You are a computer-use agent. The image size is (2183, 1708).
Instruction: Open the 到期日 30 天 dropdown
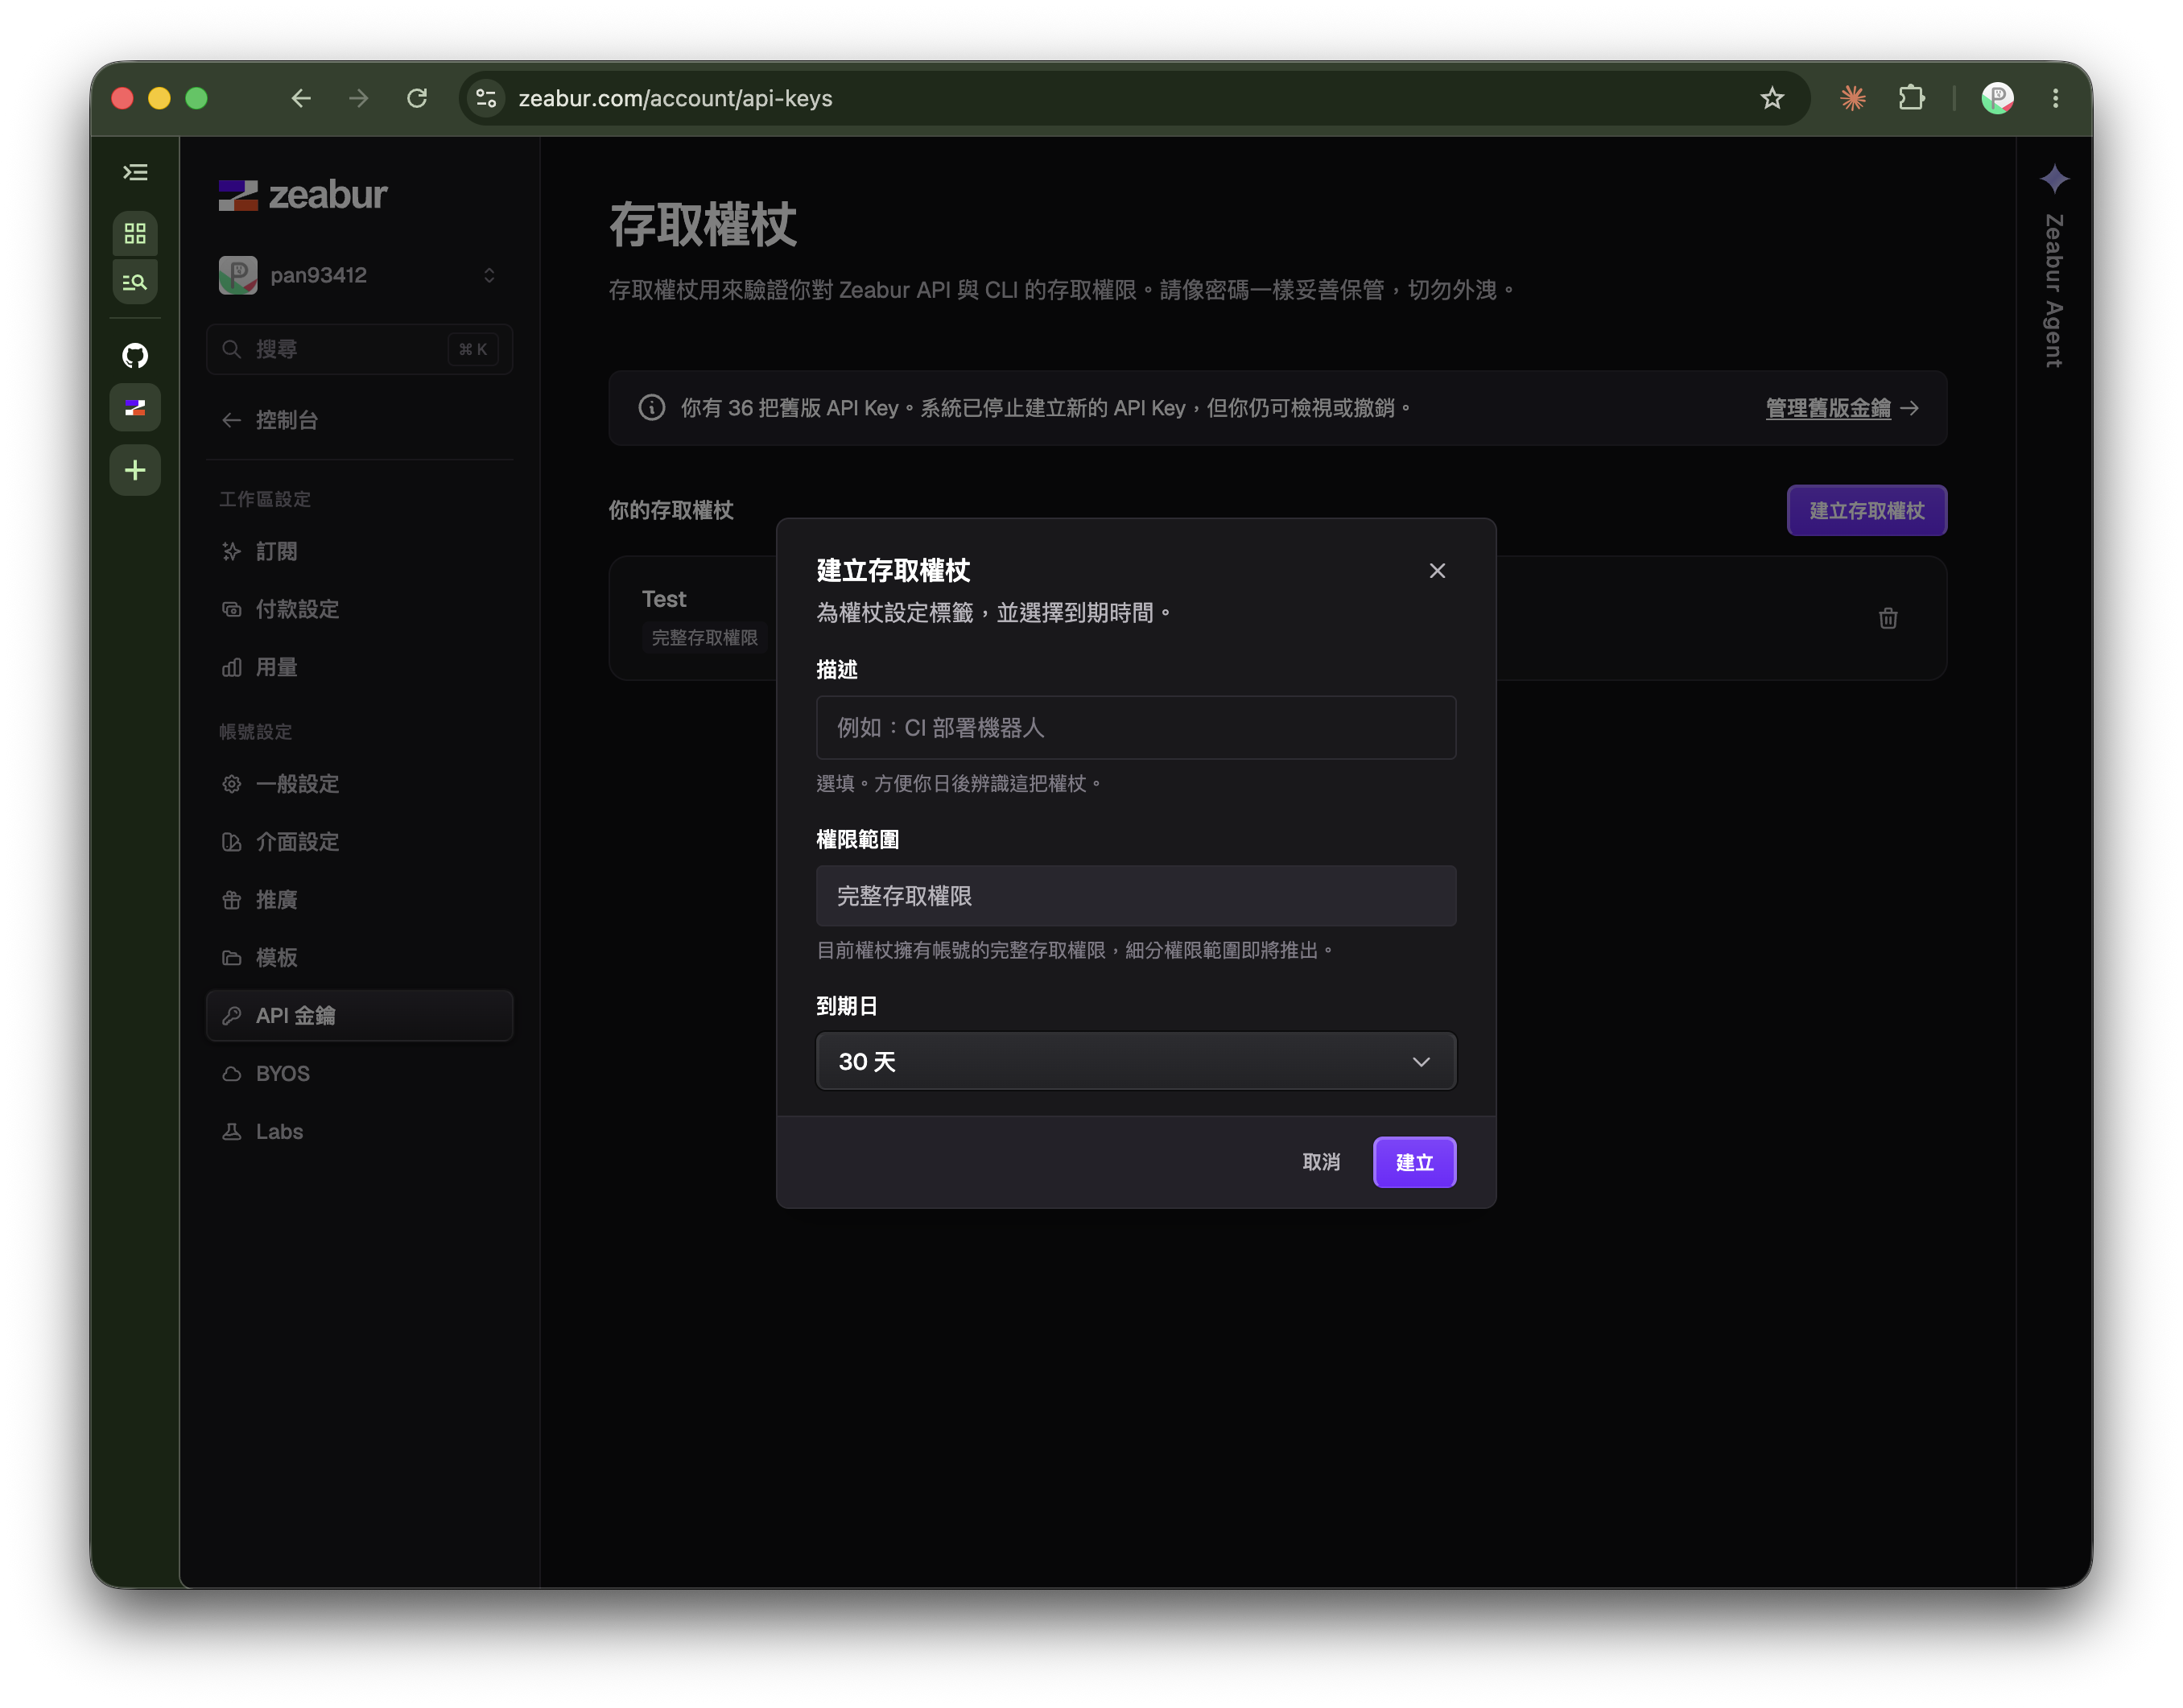pyautogui.click(x=1136, y=1061)
